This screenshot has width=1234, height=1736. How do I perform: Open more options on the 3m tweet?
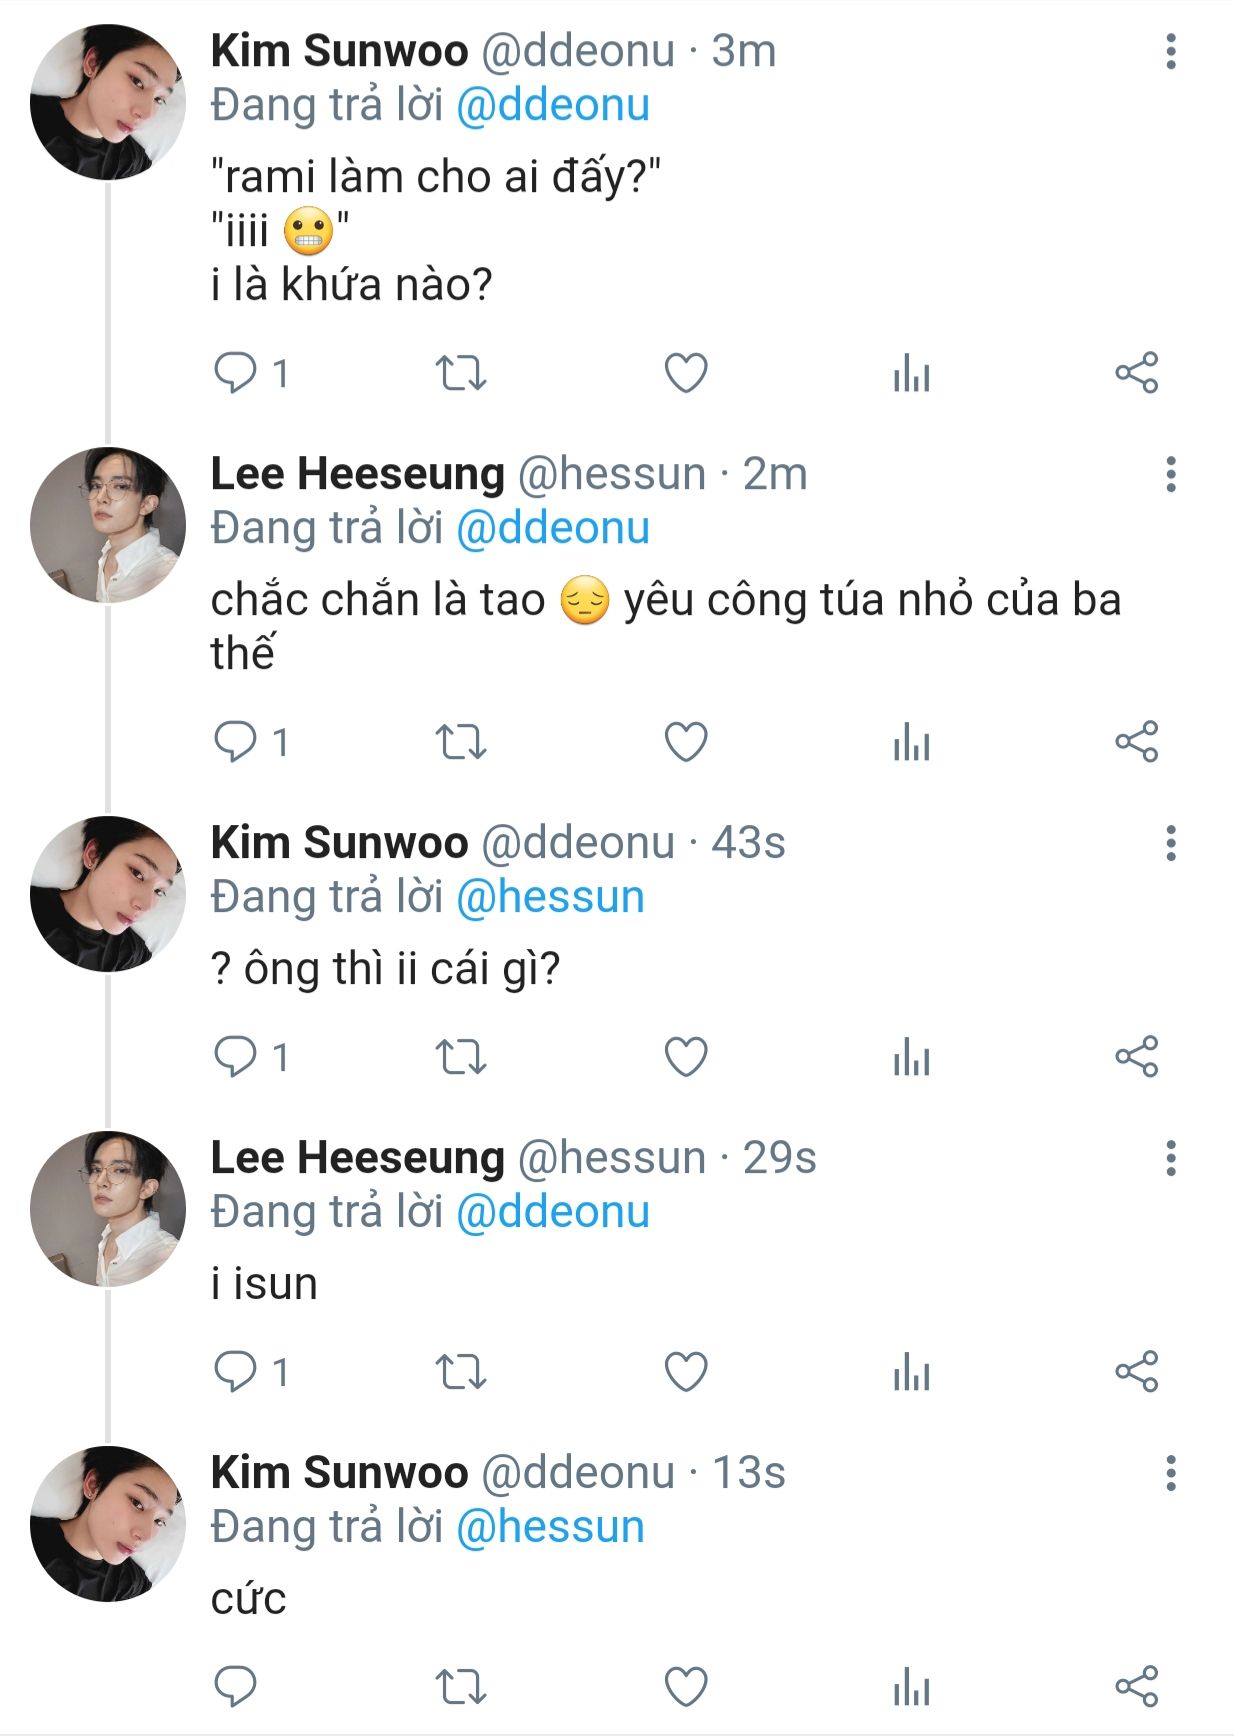click(1171, 52)
